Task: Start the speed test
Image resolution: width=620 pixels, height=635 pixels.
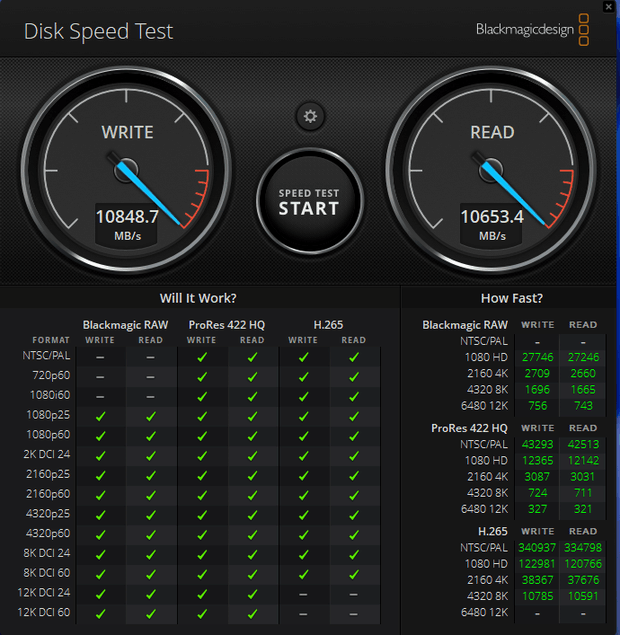Action: pyautogui.click(x=310, y=201)
